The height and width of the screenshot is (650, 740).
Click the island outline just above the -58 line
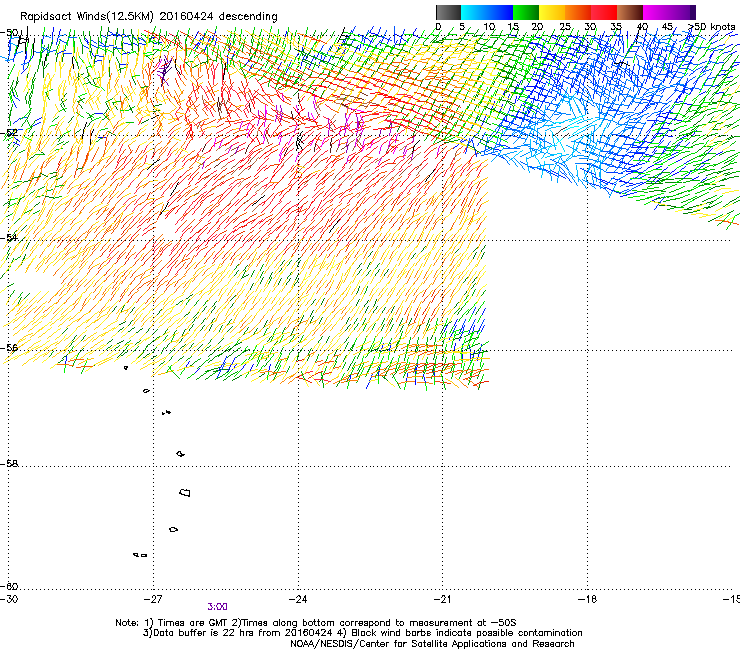point(180,454)
